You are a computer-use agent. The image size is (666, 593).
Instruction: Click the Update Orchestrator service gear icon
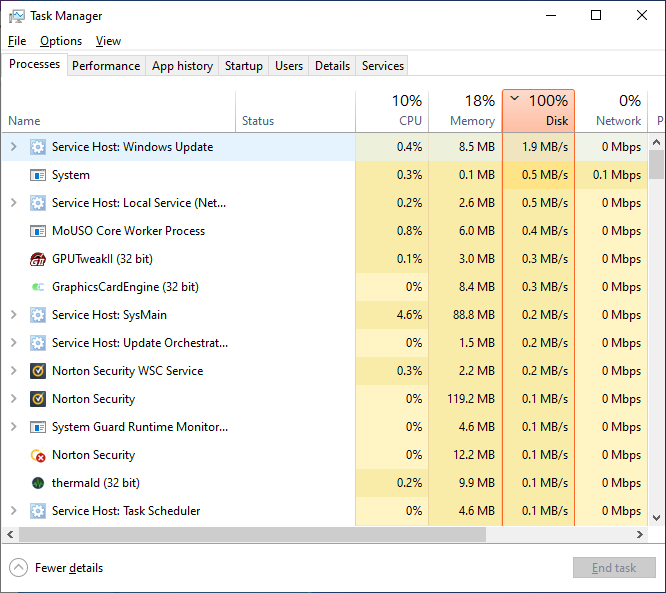38,343
